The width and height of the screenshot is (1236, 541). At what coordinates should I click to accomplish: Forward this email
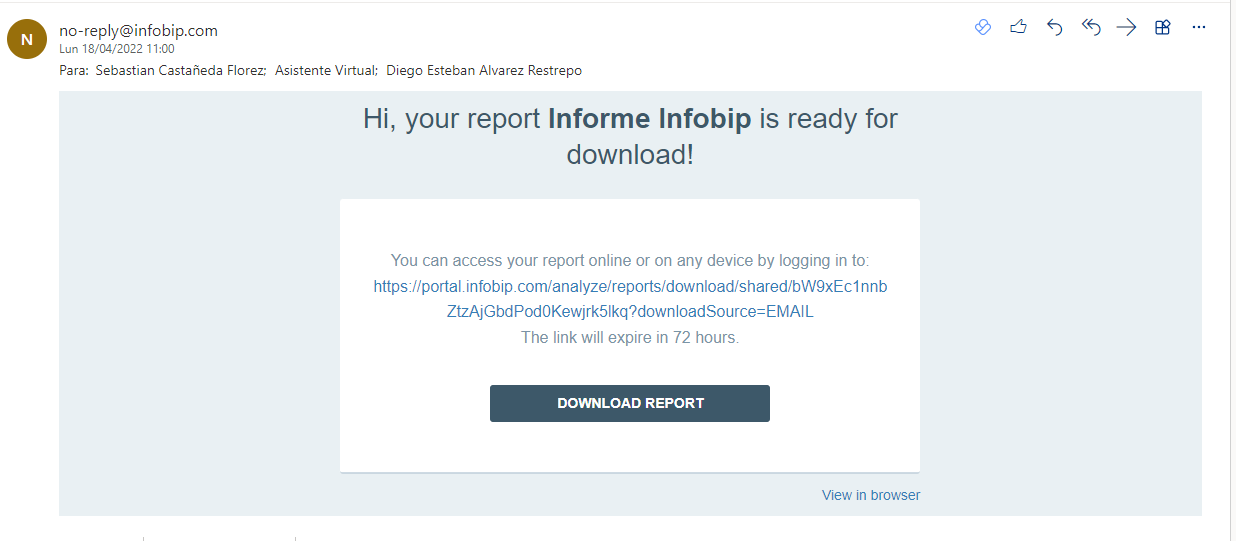click(x=1126, y=28)
